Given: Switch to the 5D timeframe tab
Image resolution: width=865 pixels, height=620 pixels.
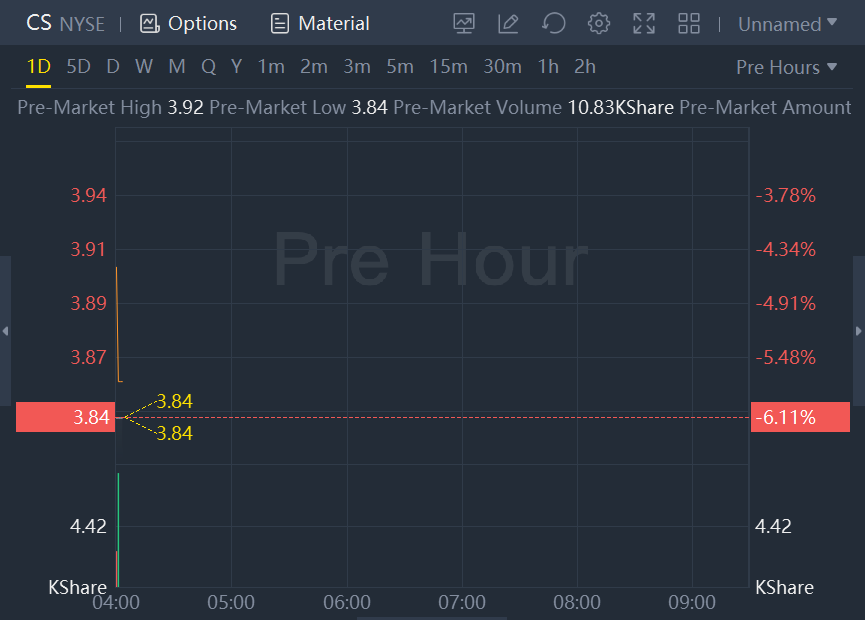Looking at the screenshot, I should coord(78,67).
